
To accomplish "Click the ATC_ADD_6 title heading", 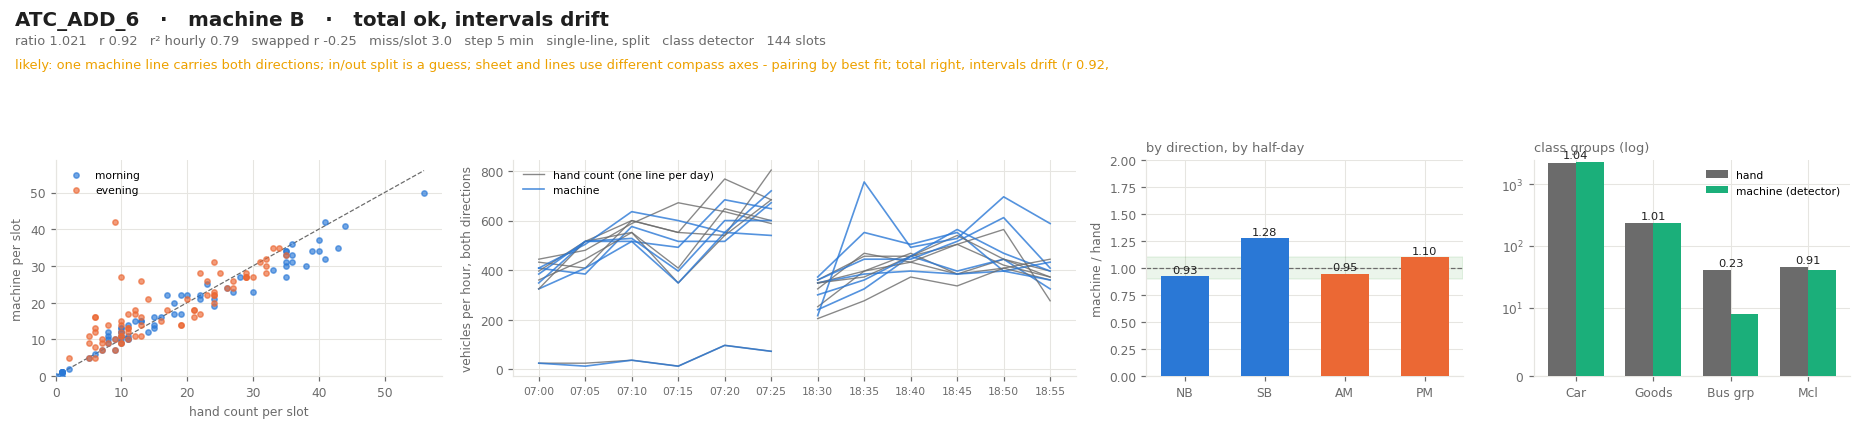I will [x=77, y=20].
